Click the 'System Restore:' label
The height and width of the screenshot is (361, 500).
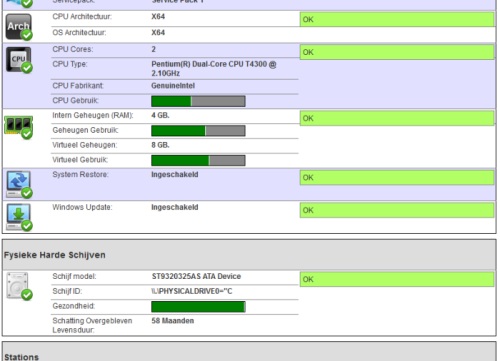[81, 175]
